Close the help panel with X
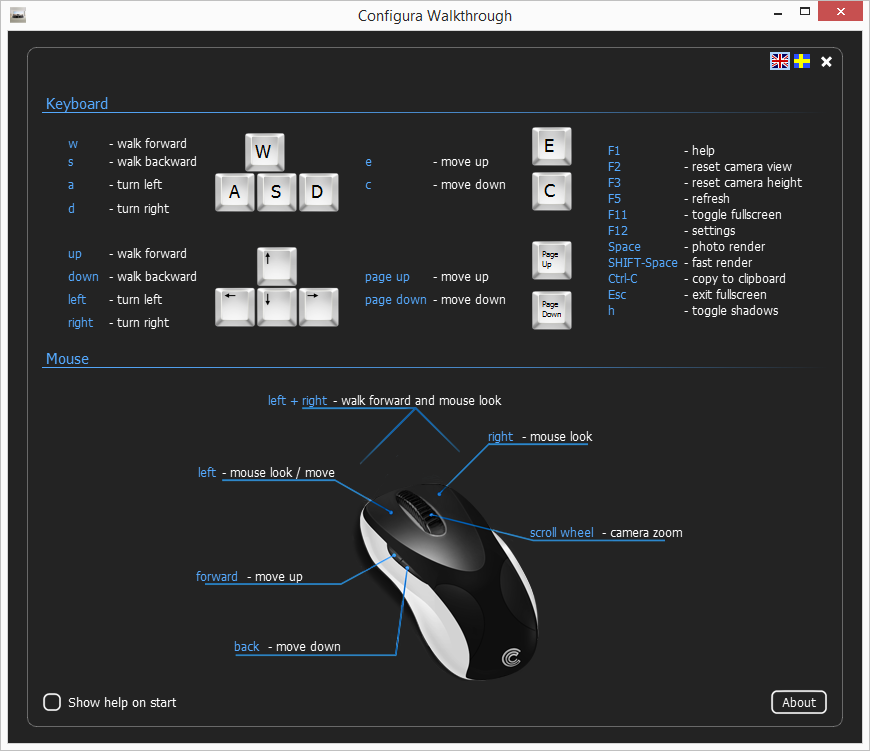This screenshot has height=751, width=870. (826, 62)
